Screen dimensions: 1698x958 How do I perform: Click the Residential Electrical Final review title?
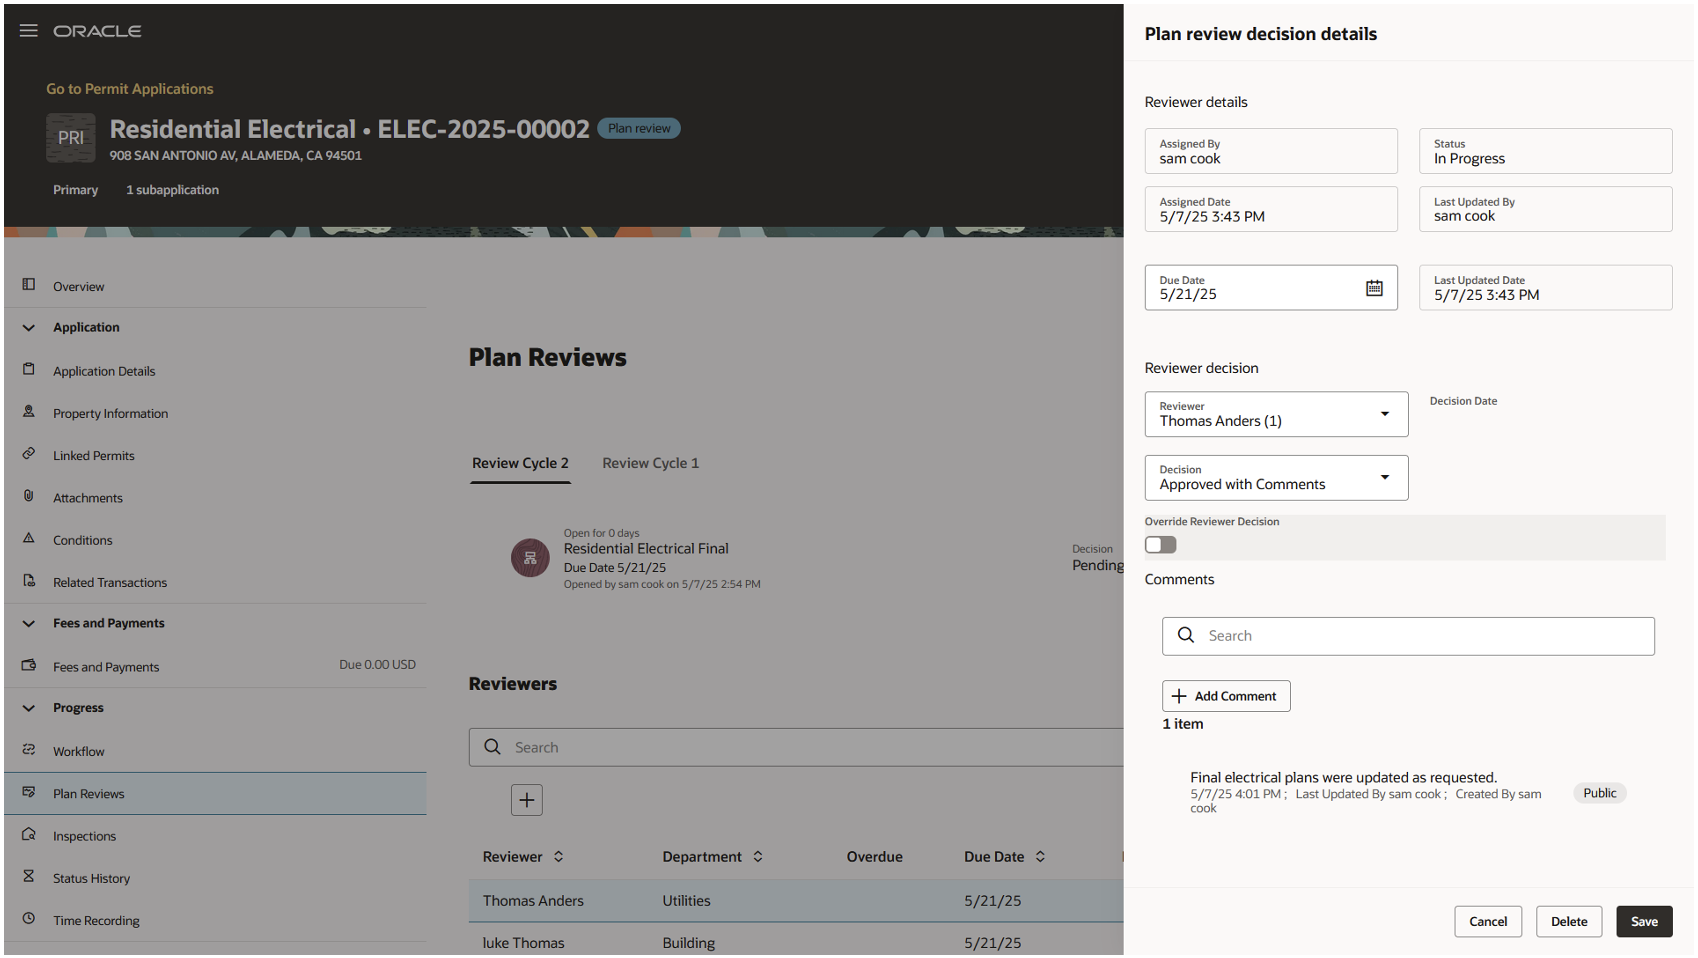click(x=646, y=549)
